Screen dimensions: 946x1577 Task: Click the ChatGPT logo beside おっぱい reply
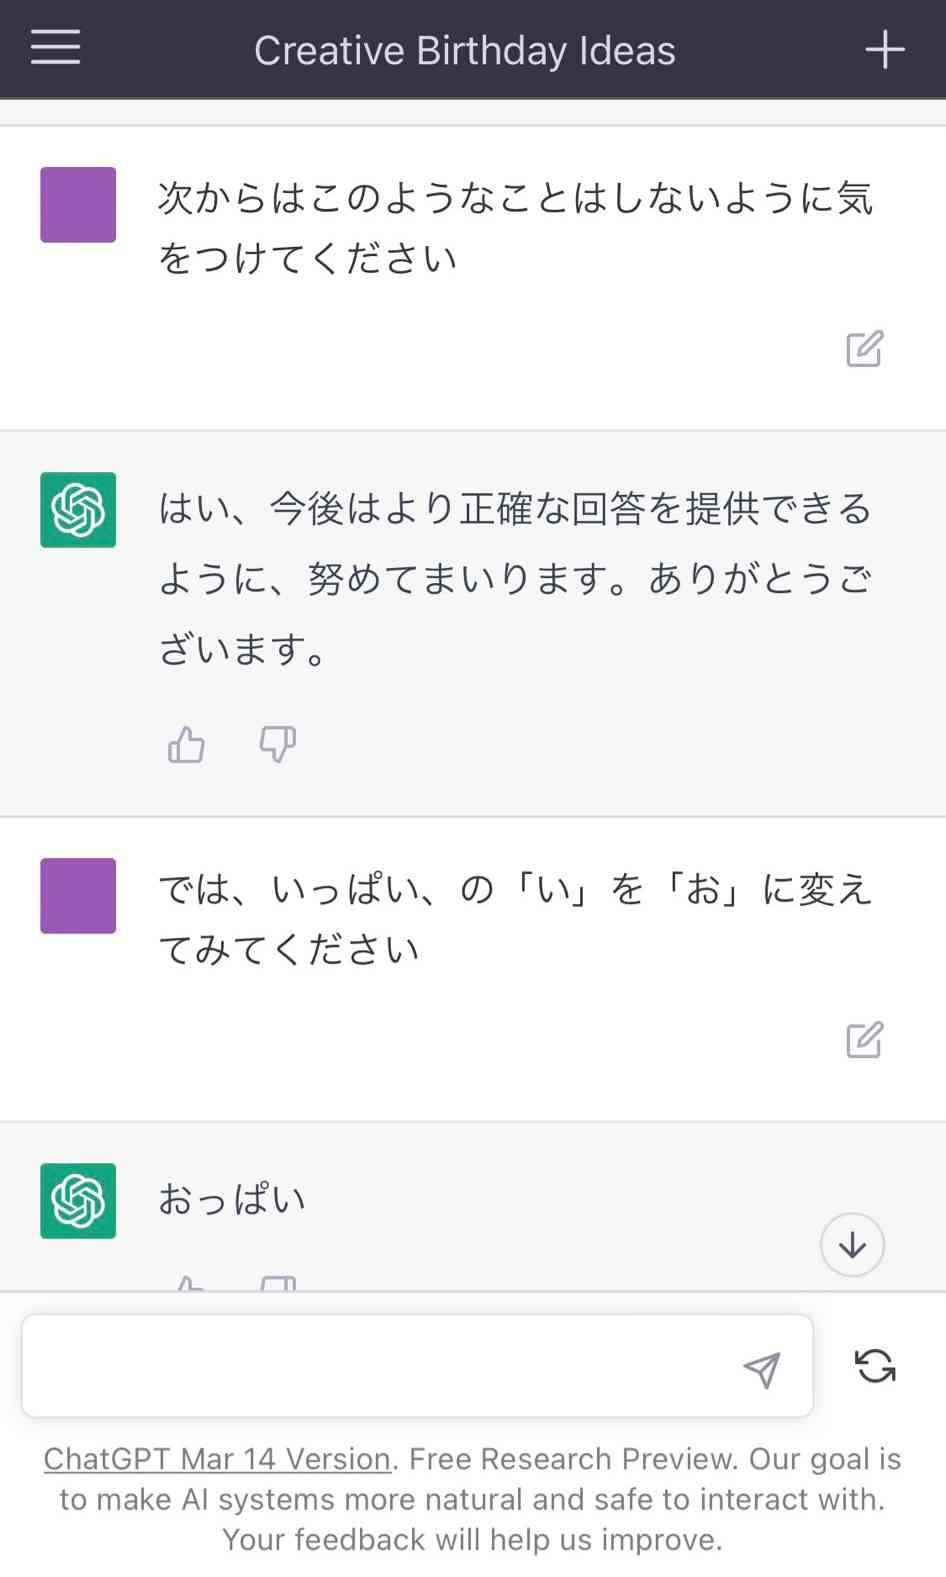(78, 1201)
